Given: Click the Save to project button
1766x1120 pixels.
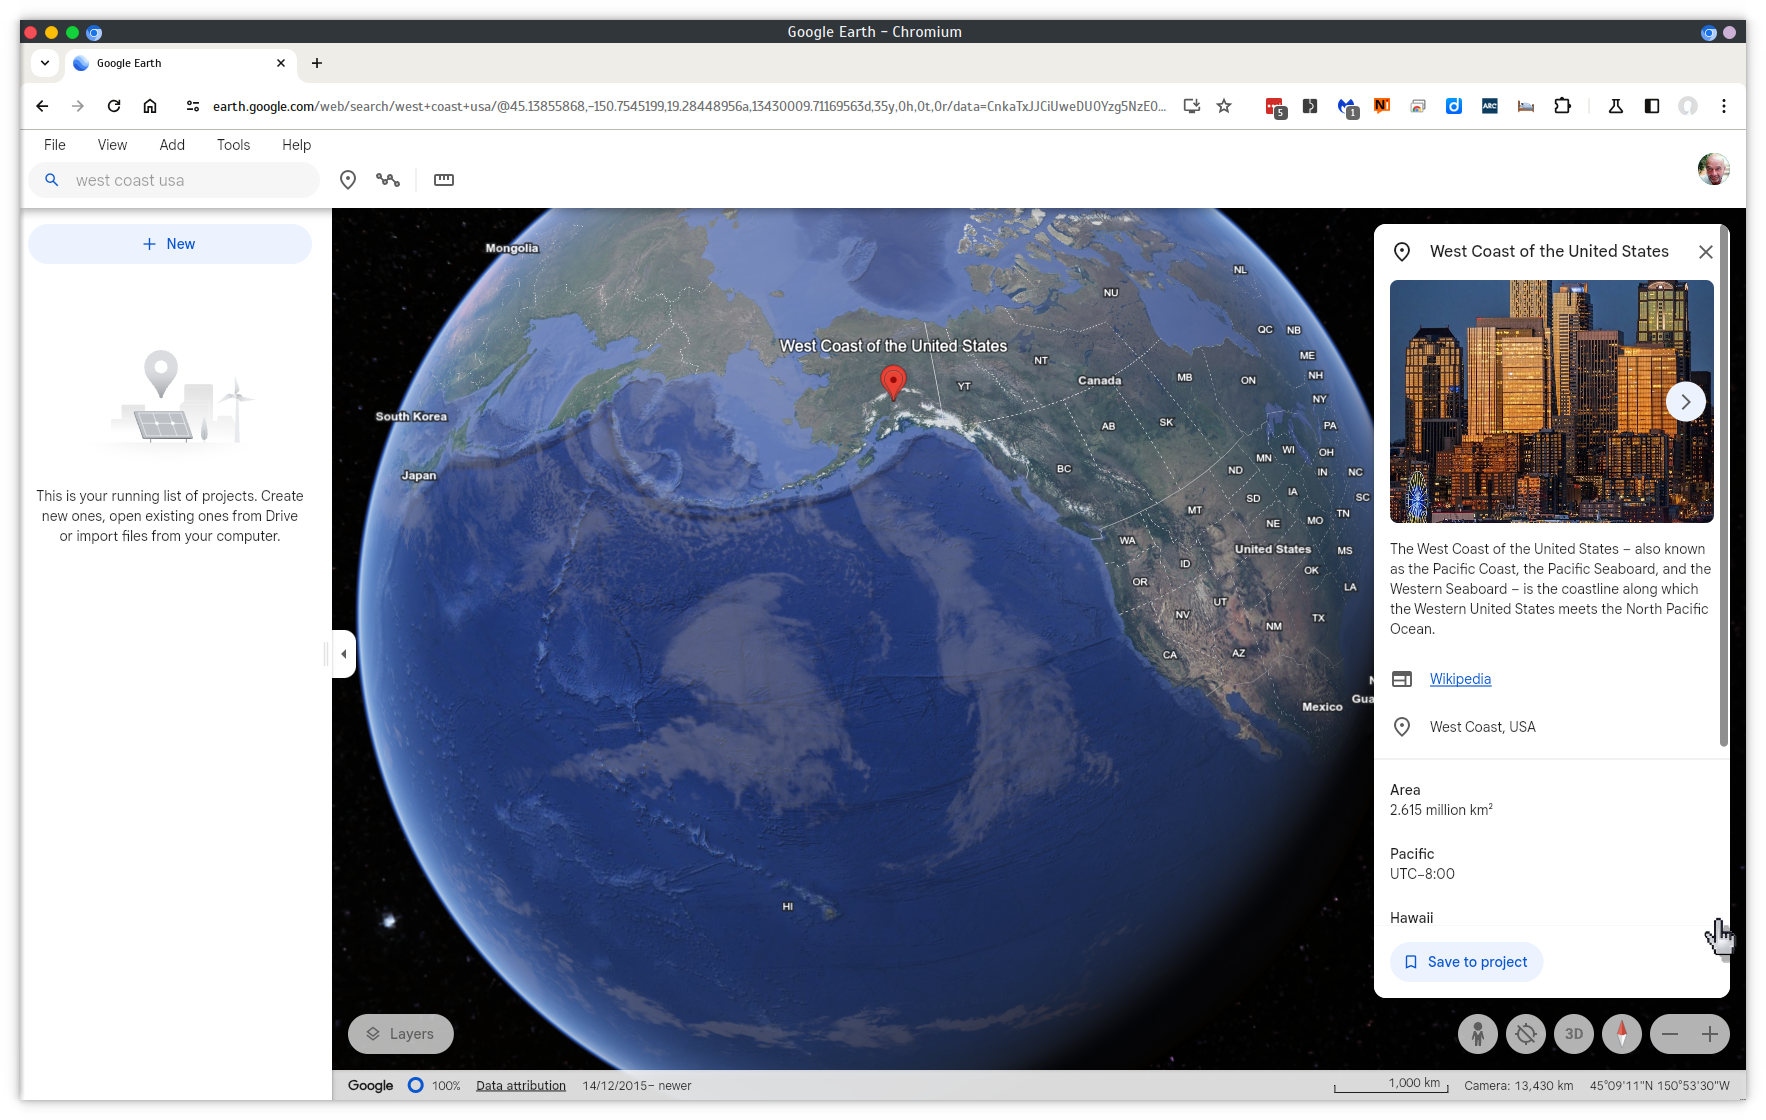Looking at the screenshot, I should click(x=1466, y=962).
